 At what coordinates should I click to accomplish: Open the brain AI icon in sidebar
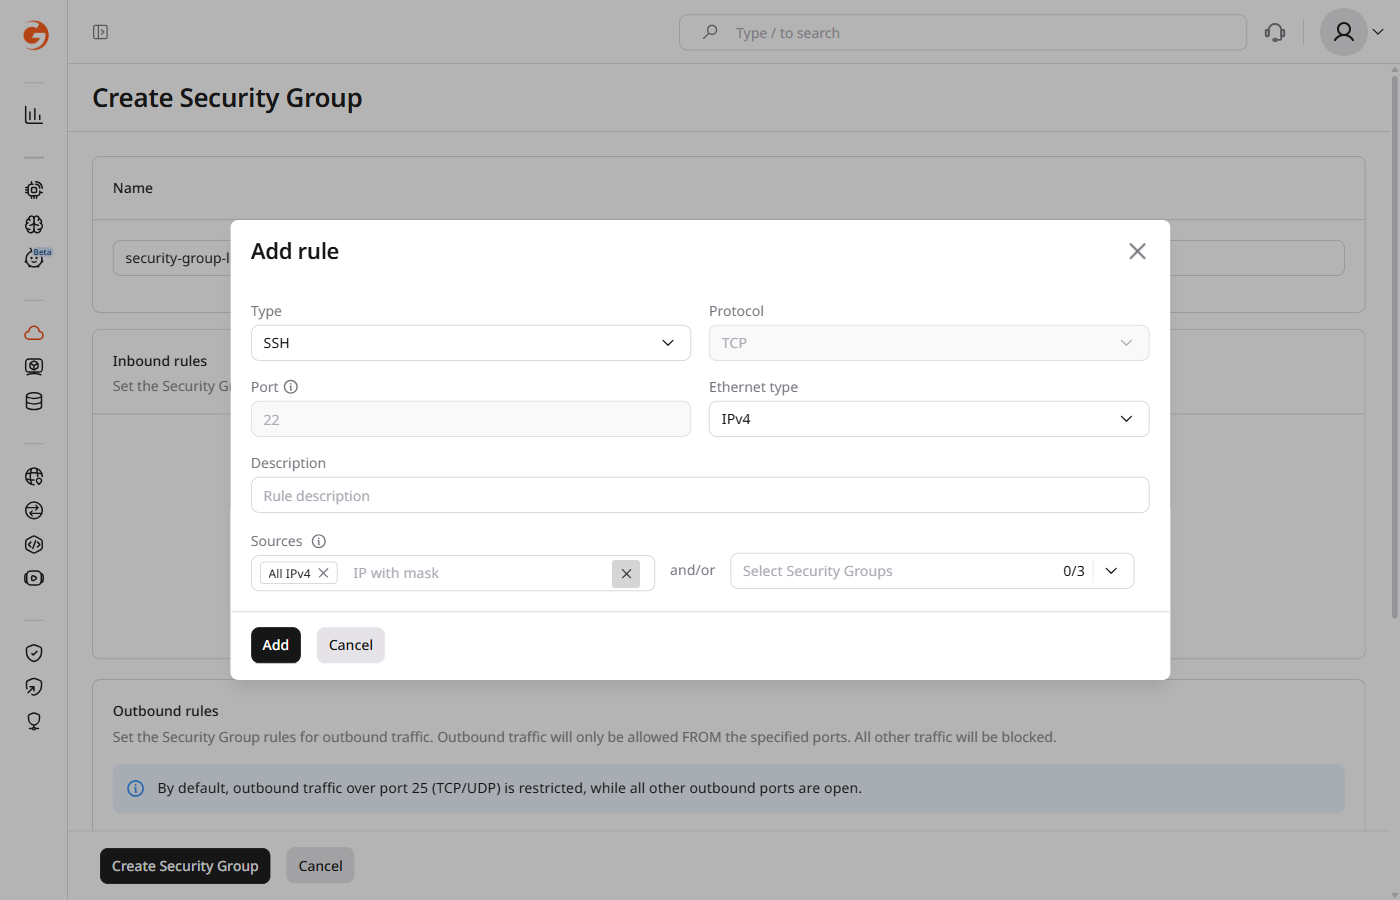(34, 224)
